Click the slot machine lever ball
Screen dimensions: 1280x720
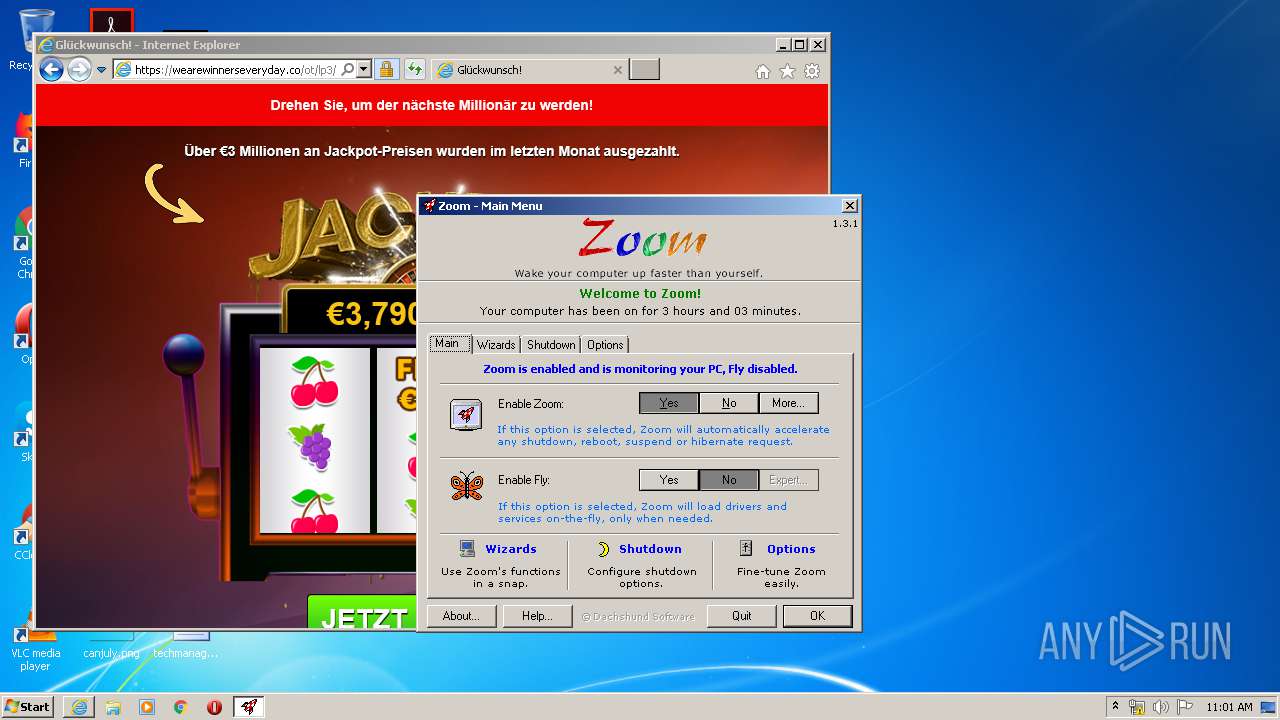[x=184, y=355]
